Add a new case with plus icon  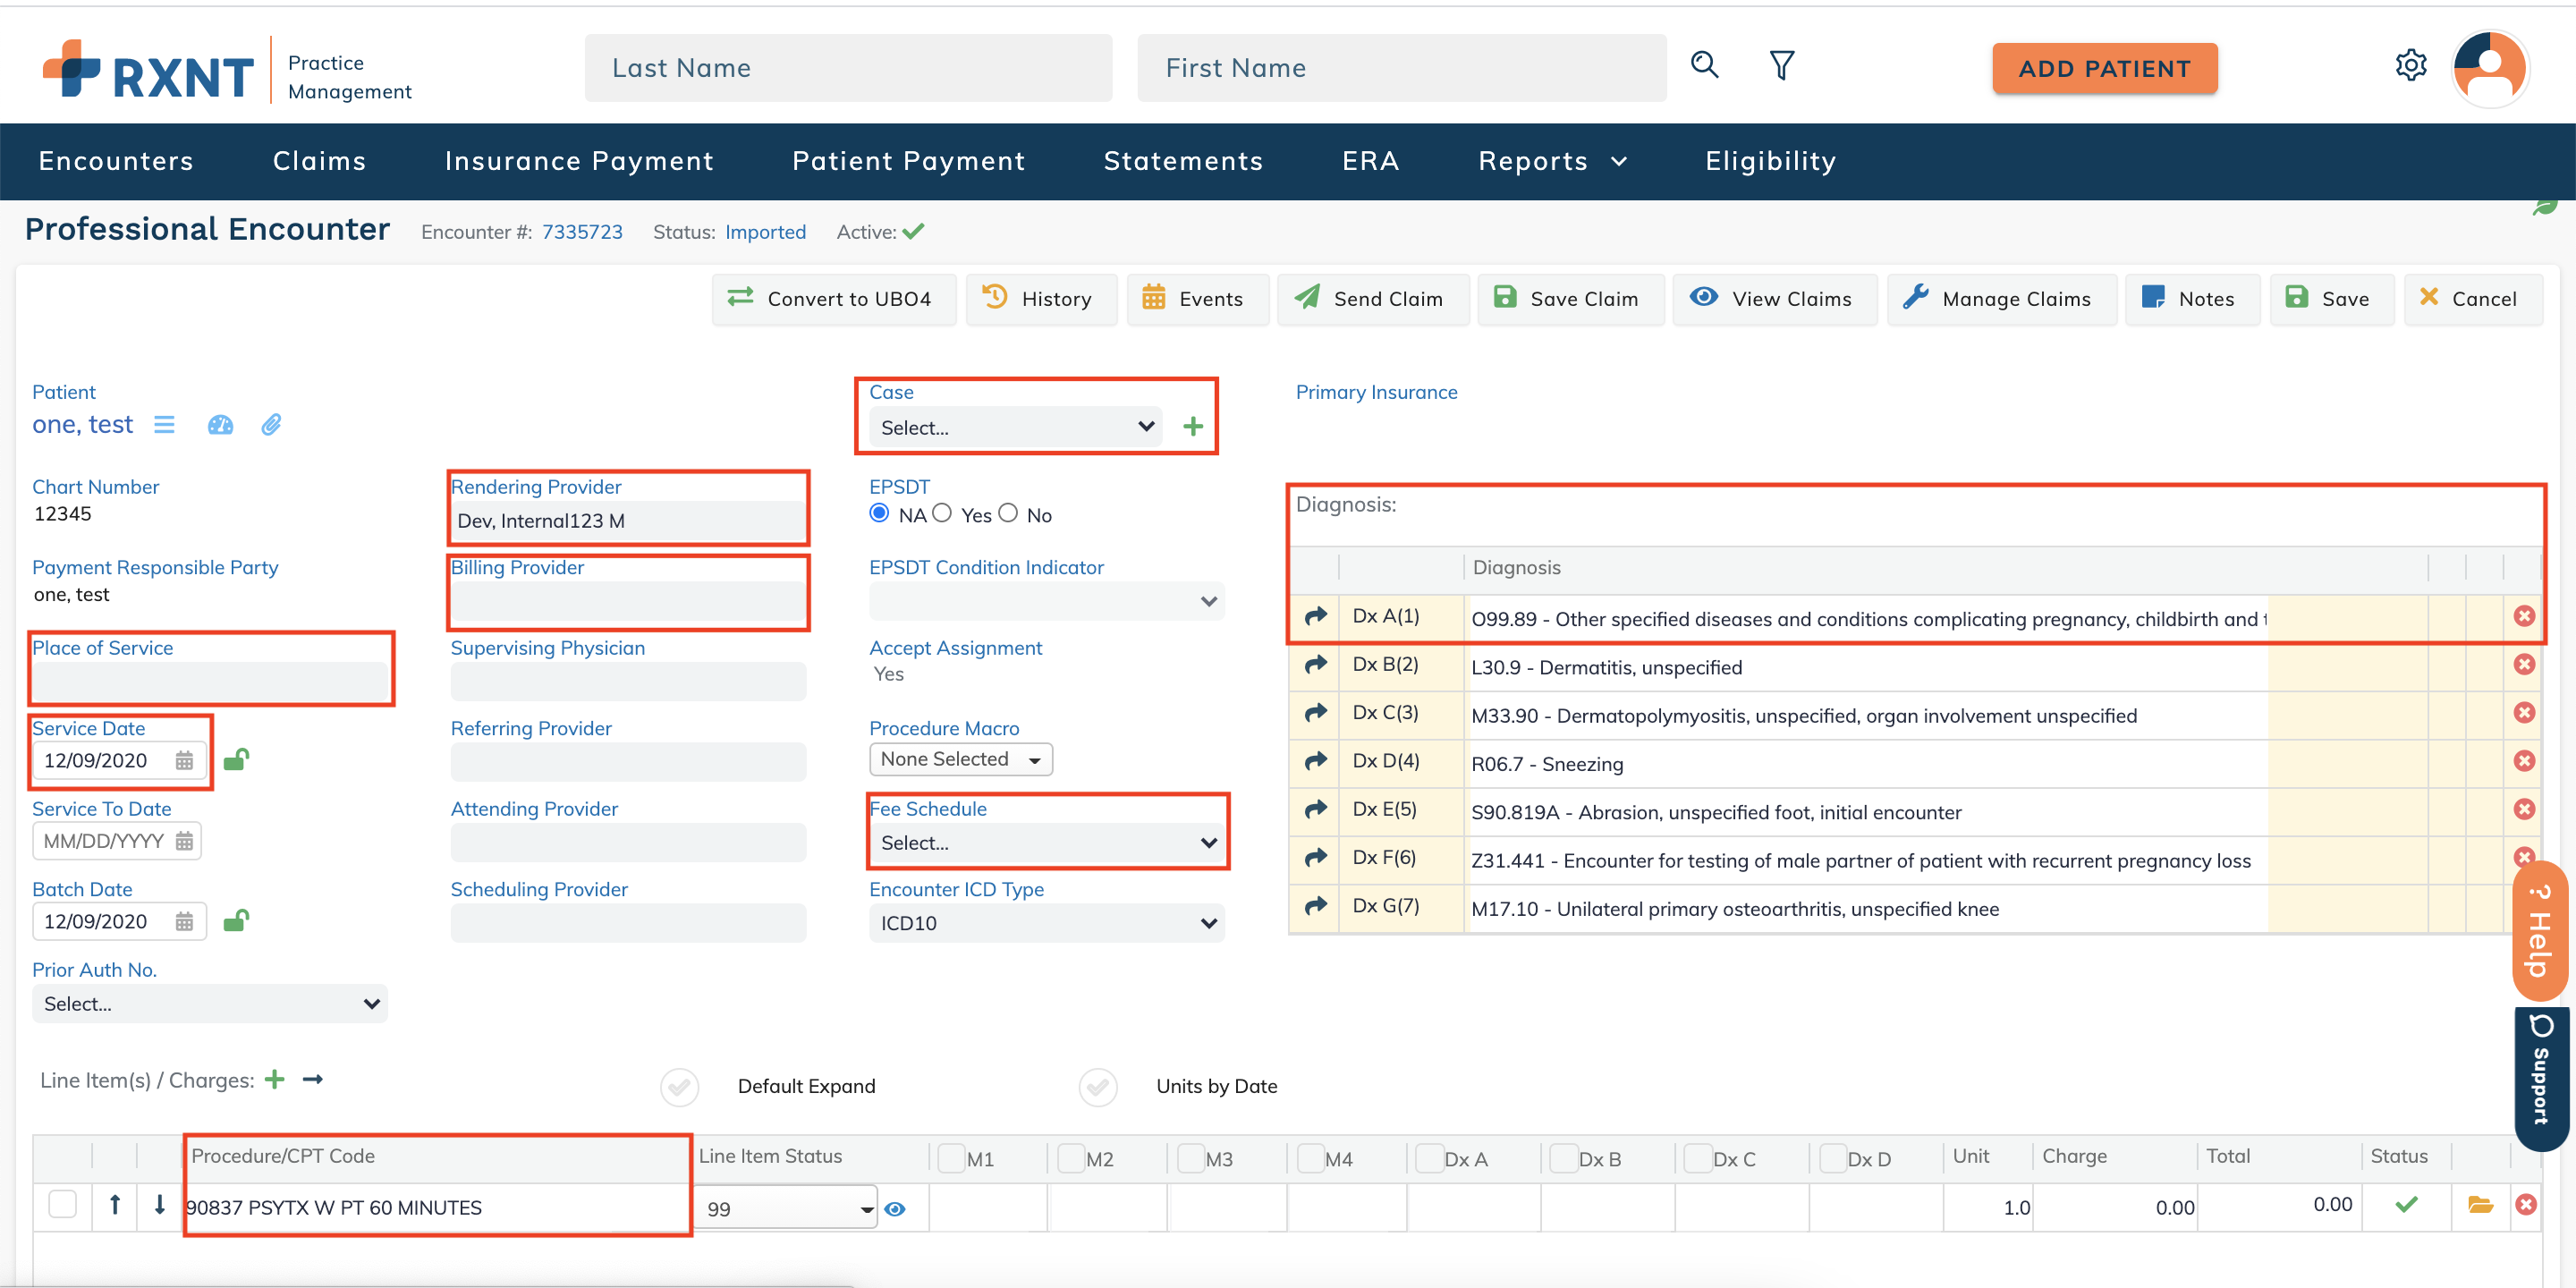(1192, 427)
